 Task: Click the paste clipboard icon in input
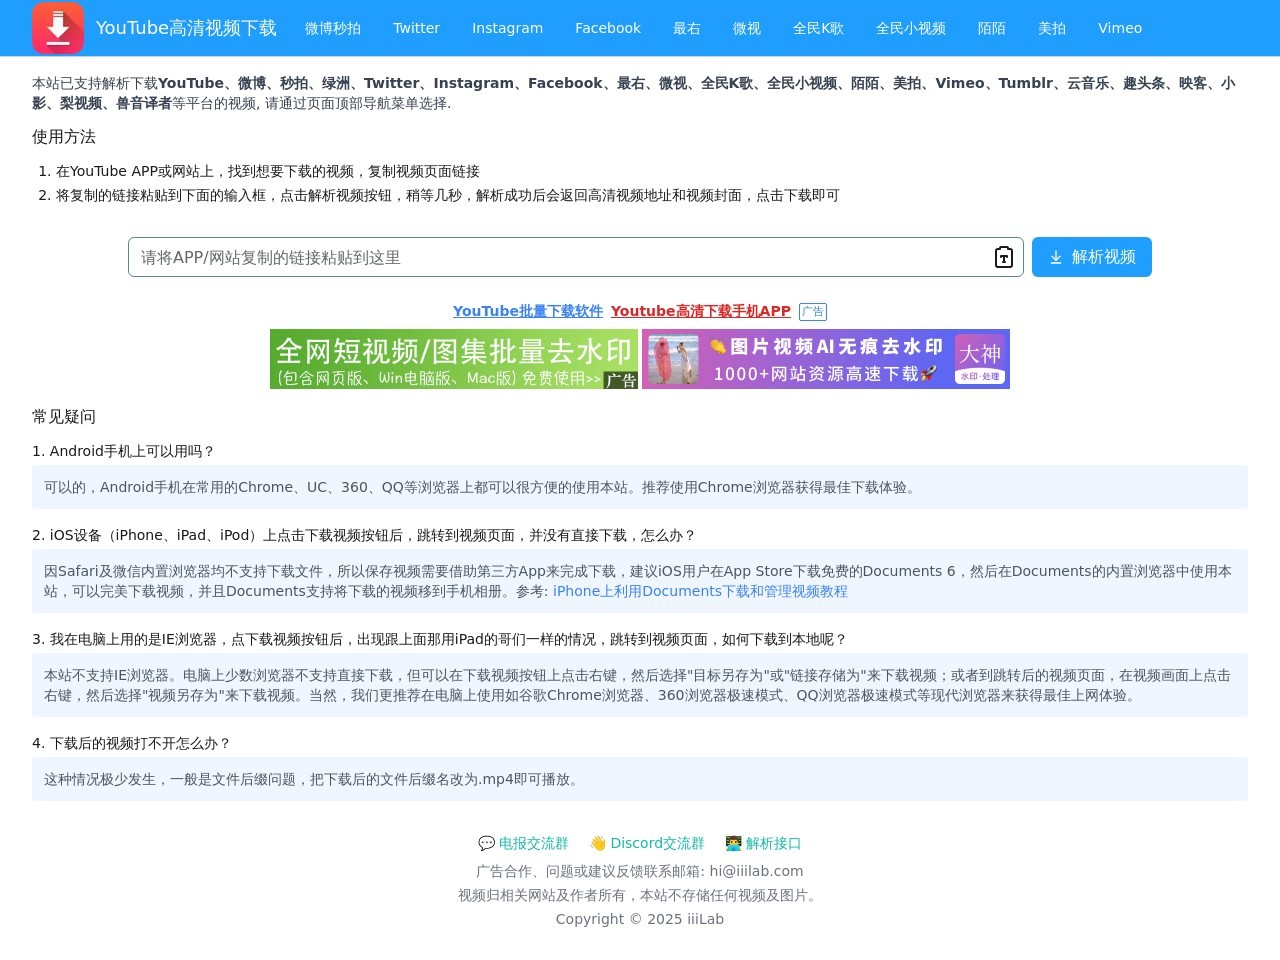click(x=1004, y=257)
